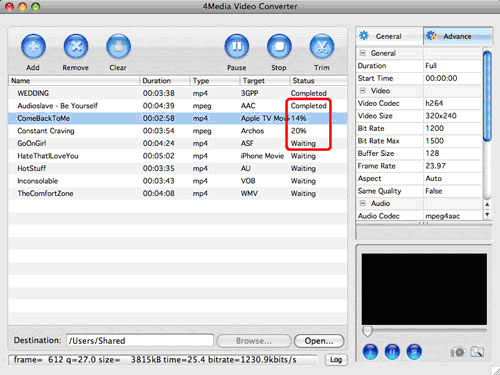Click the Start Time value 00:00:00
The width and height of the screenshot is (500, 375).
441,78
